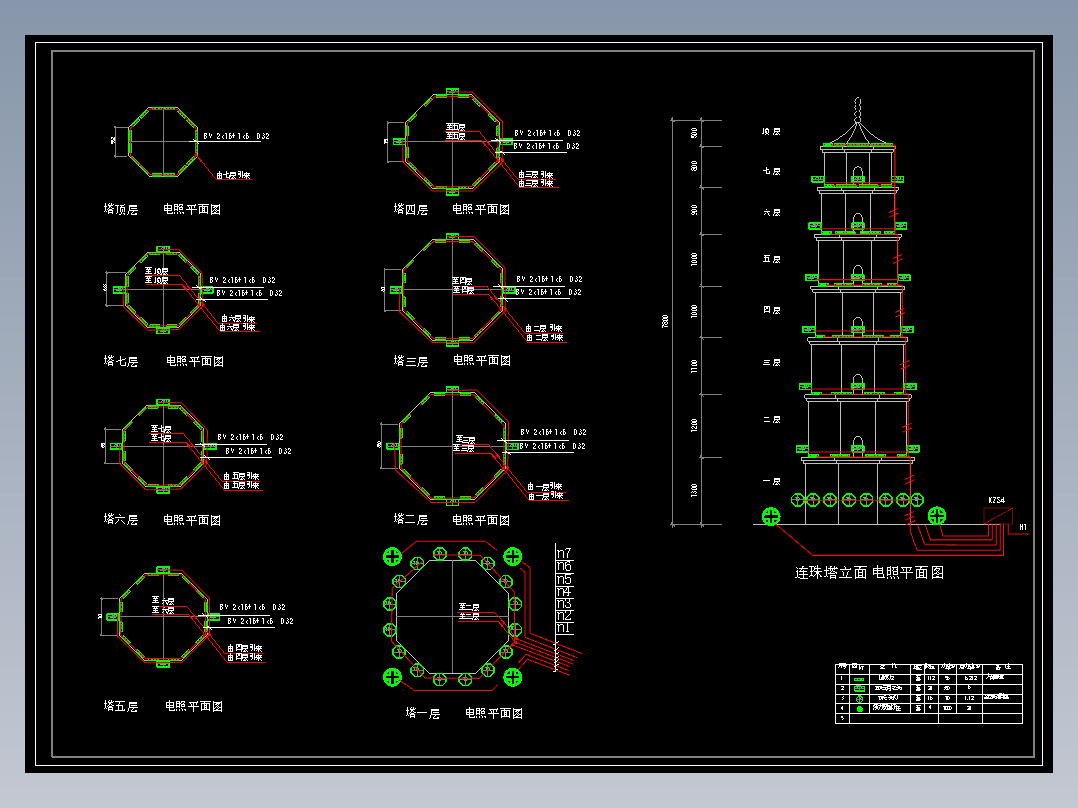Select 电照平面图 label beside 塔七层

click(195, 361)
